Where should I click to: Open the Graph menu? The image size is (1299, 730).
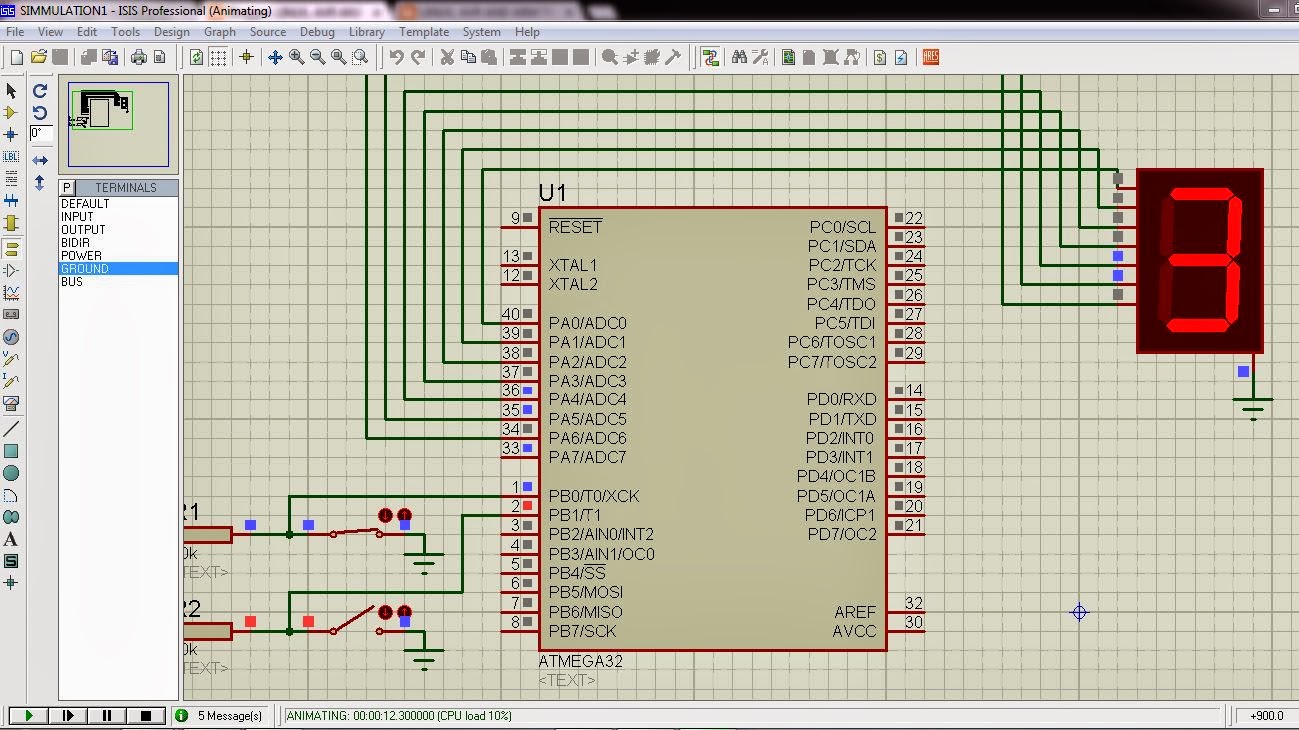point(220,32)
